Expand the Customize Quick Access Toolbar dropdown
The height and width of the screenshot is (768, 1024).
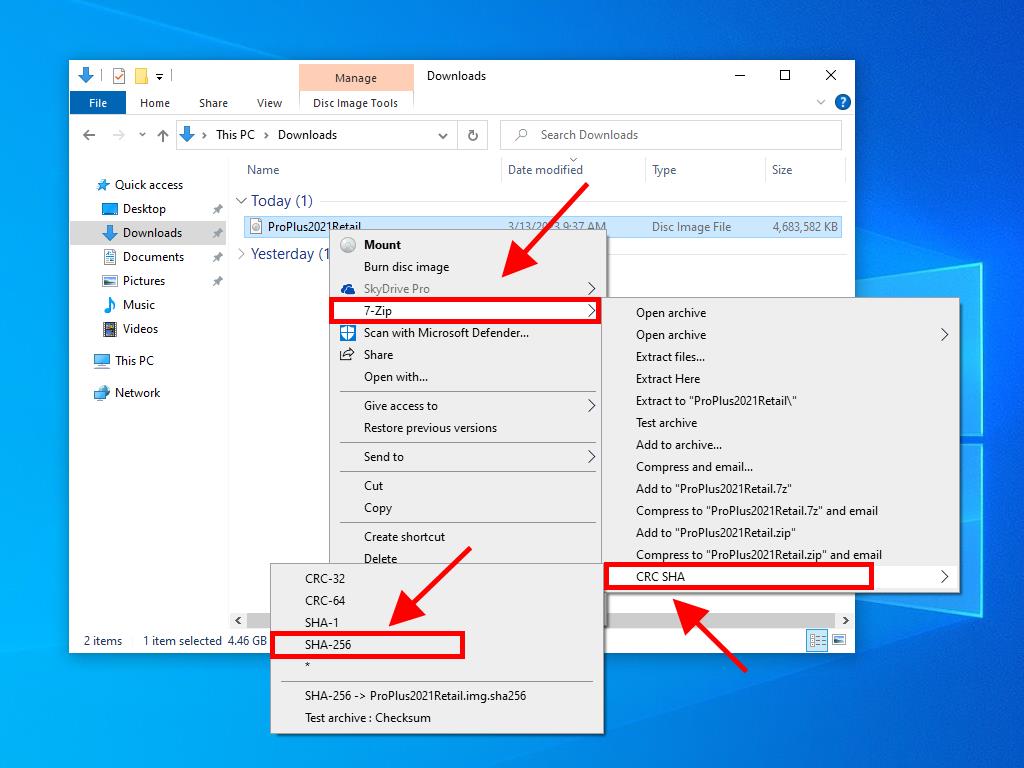coord(160,76)
